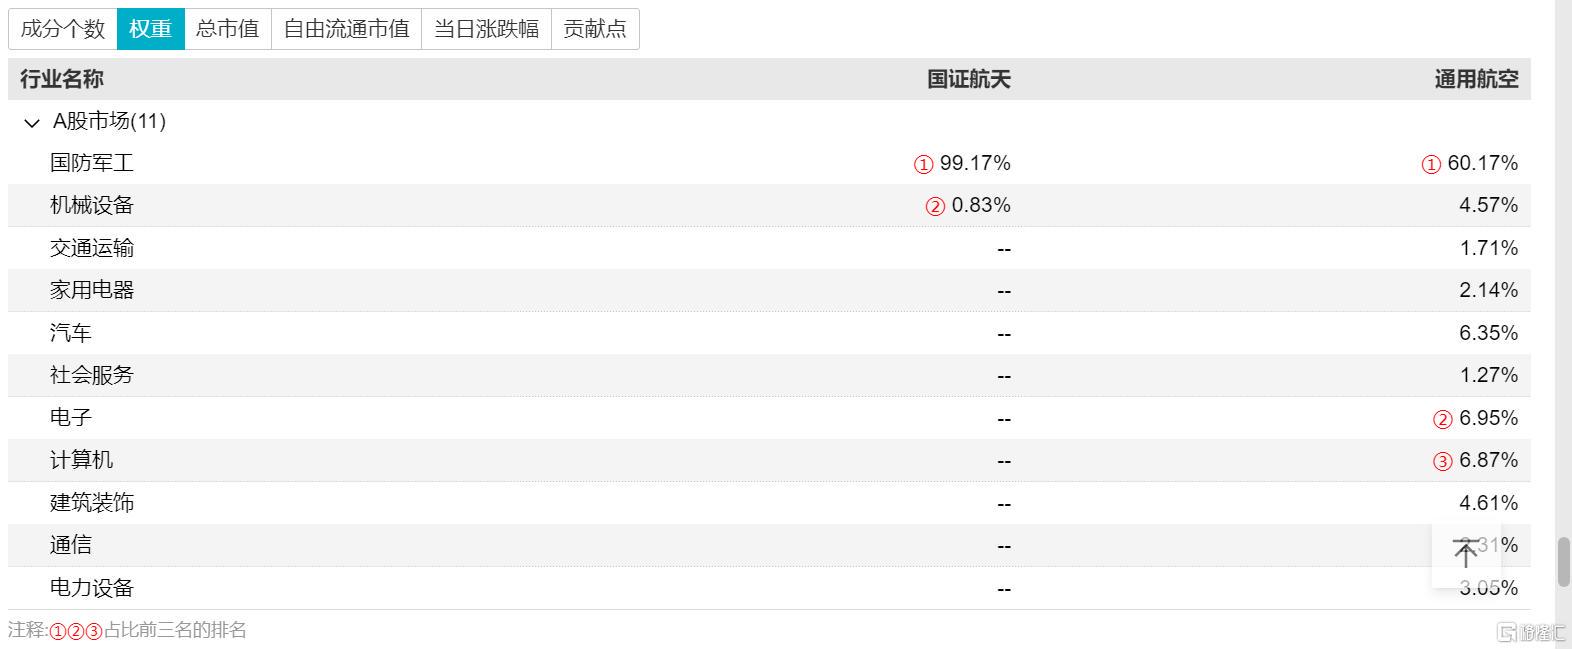Click the 行业名称 column header
The height and width of the screenshot is (649, 1572).
click(62, 79)
